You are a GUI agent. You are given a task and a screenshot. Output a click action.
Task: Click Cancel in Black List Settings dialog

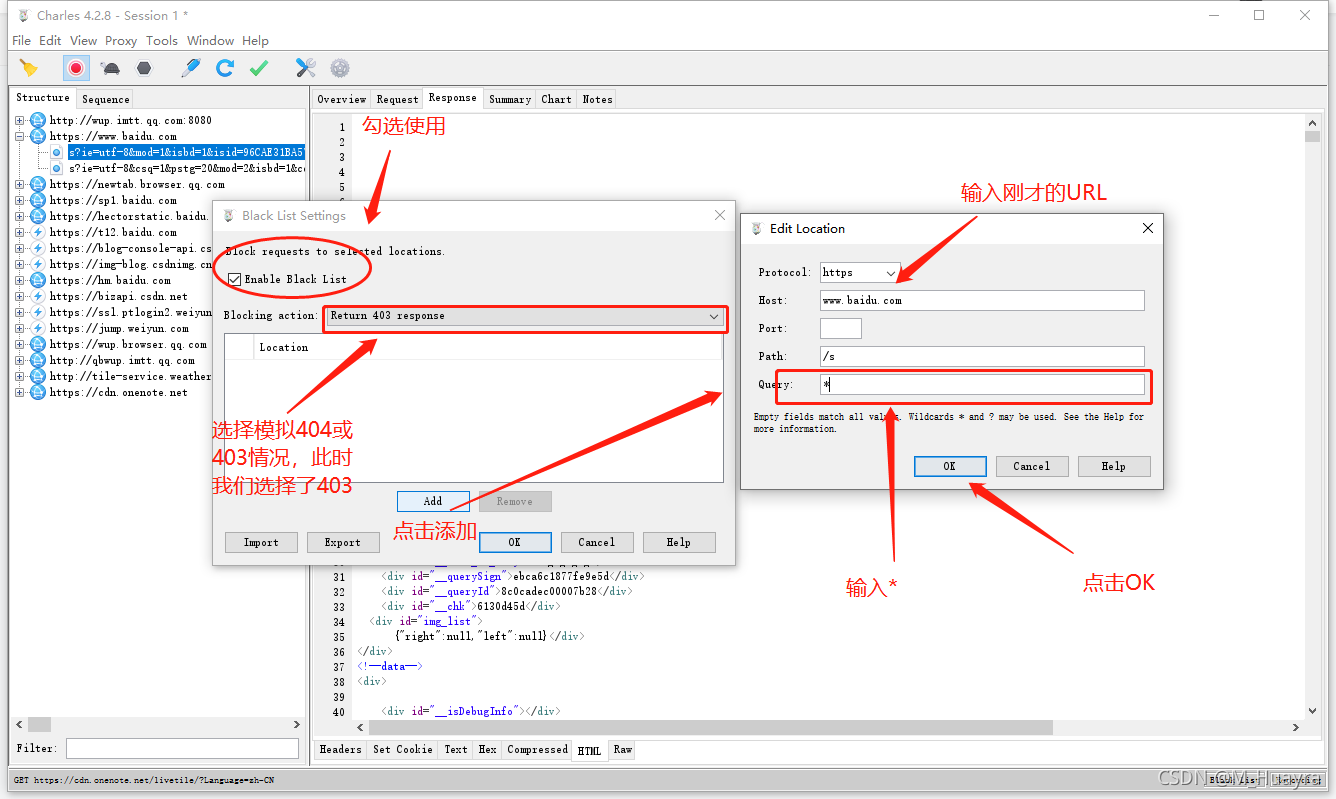point(597,542)
